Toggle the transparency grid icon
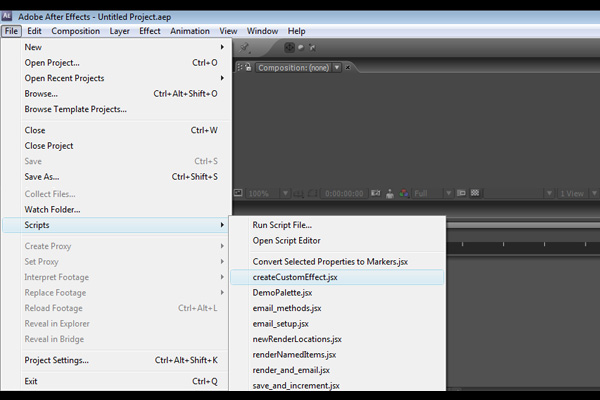Screen dimensions: 600x400 475,193
